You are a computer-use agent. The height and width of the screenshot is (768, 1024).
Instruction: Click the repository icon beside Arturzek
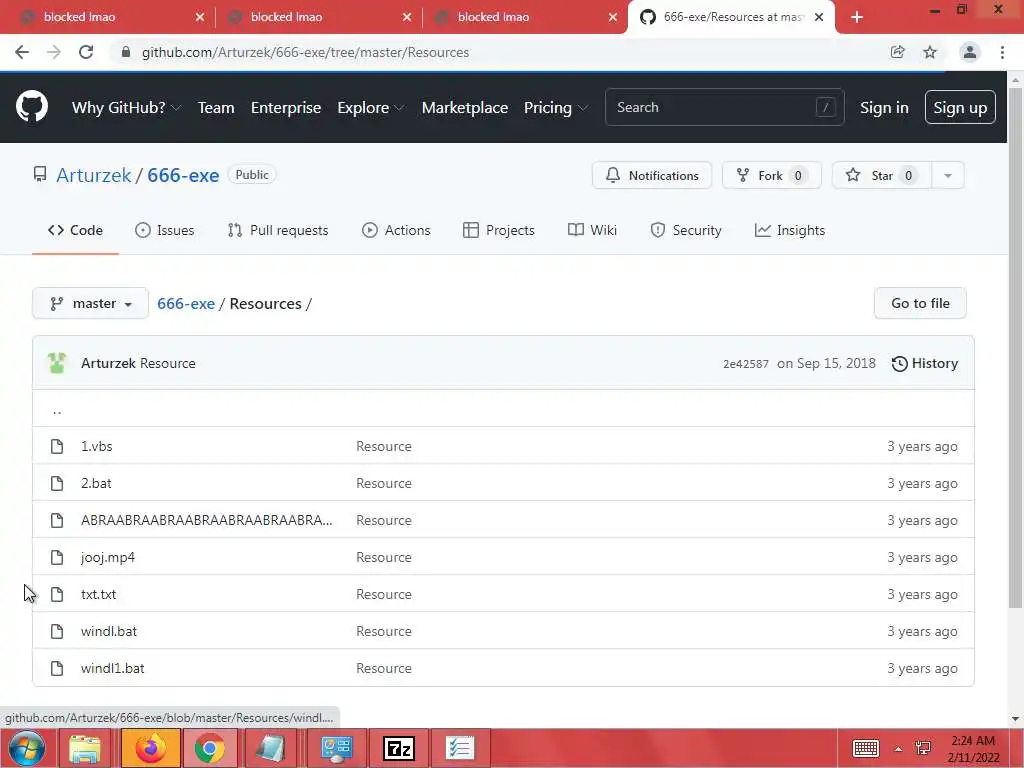[x=40, y=174]
